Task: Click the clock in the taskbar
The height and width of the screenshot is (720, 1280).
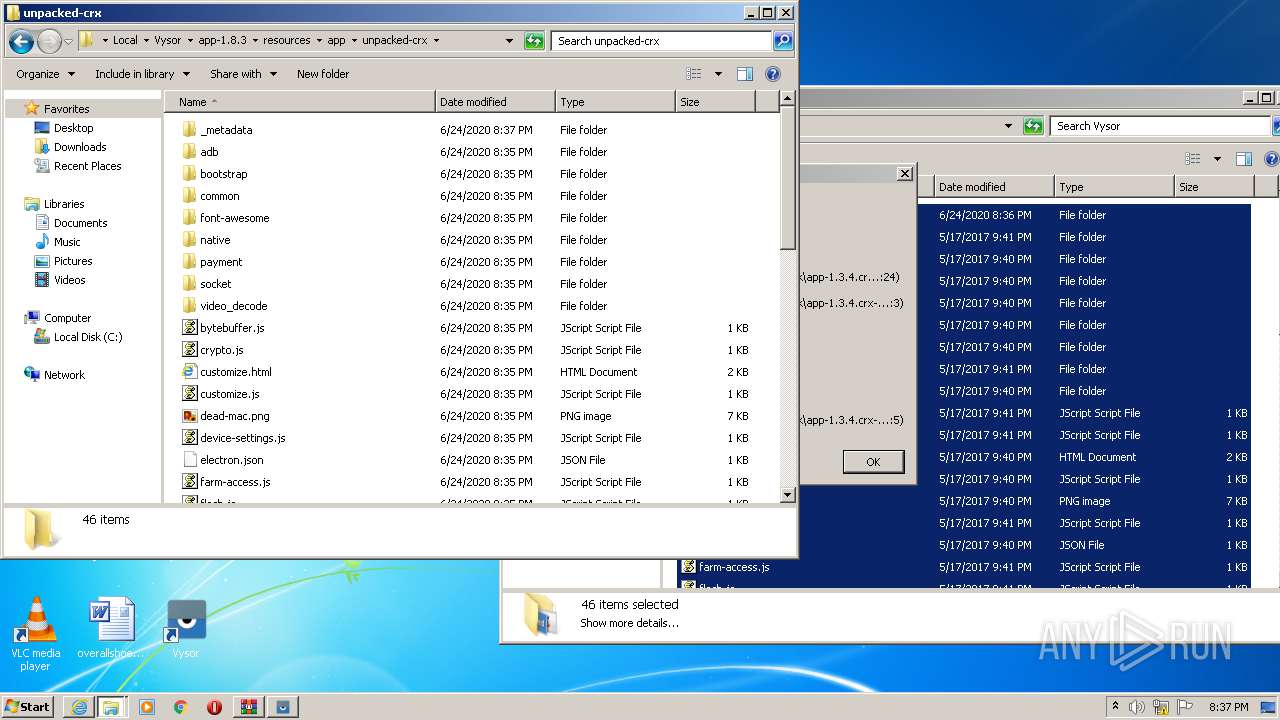Action: point(1229,707)
